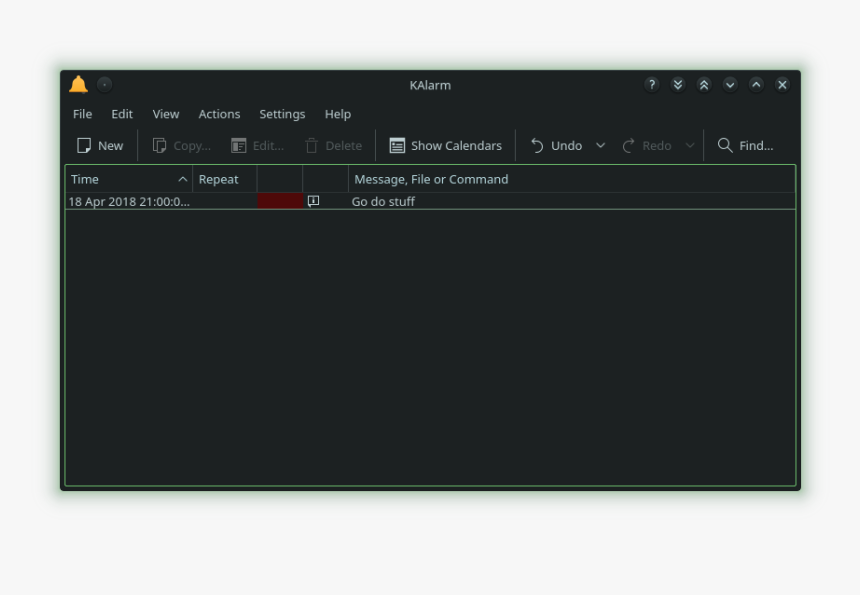This screenshot has height=595, width=860.
Task: Minimize the KAlarm window
Action: point(730,84)
